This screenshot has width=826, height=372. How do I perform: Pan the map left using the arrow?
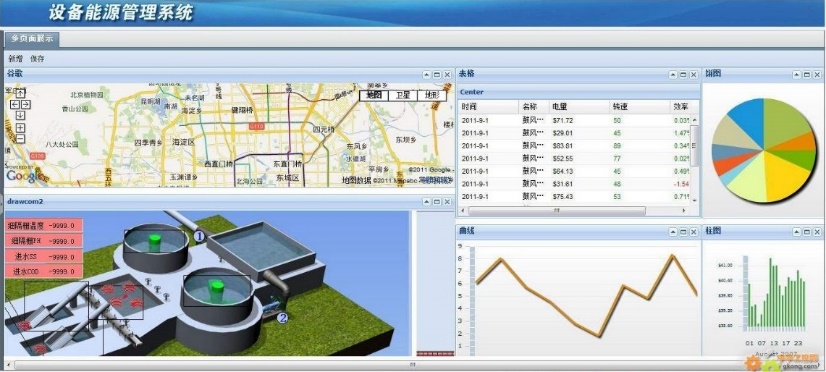click(15, 104)
